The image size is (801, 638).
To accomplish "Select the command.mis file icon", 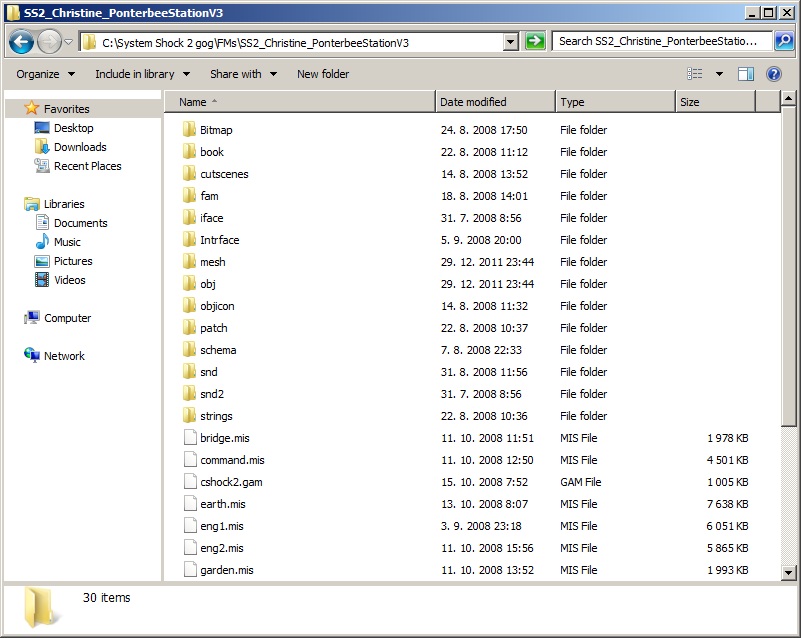I will (190, 460).
